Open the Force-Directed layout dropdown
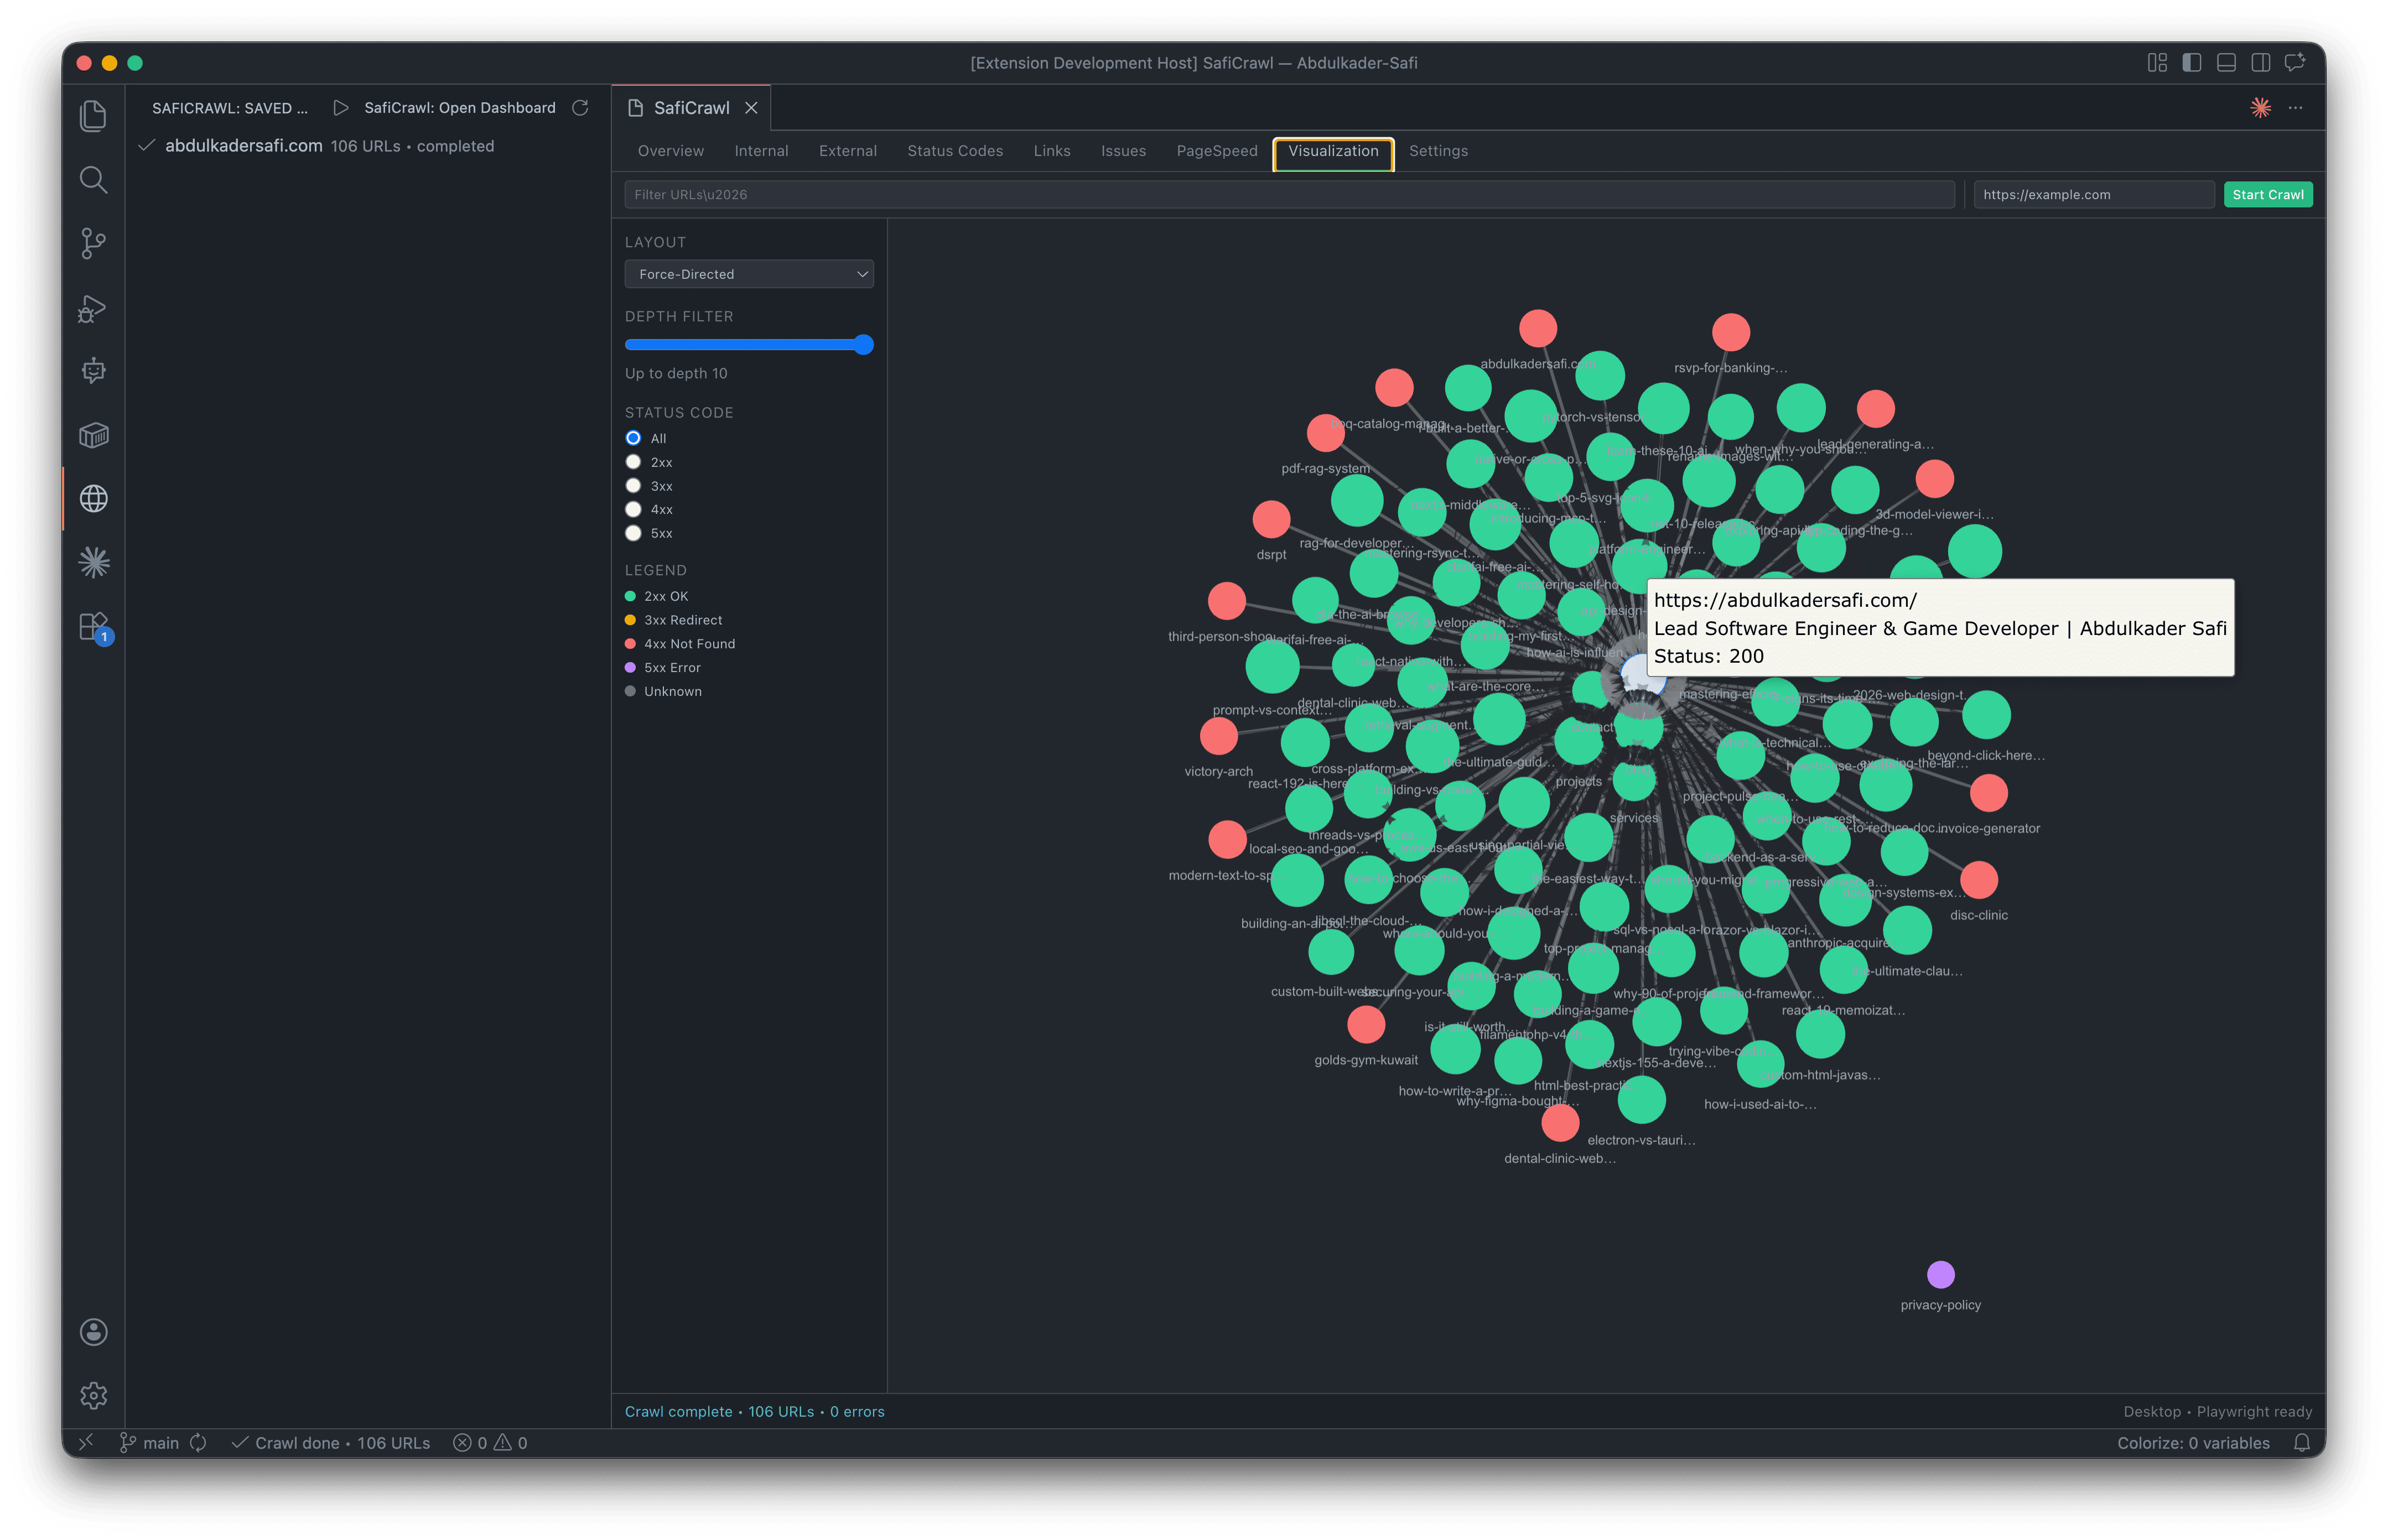 click(748, 273)
